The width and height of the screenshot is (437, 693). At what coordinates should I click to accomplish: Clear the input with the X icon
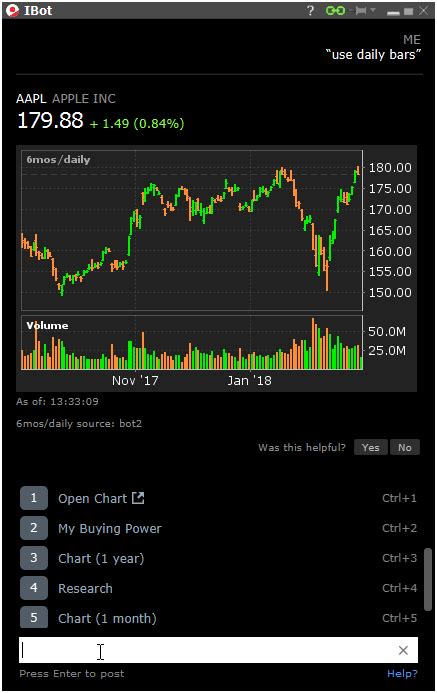coord(403,650)
